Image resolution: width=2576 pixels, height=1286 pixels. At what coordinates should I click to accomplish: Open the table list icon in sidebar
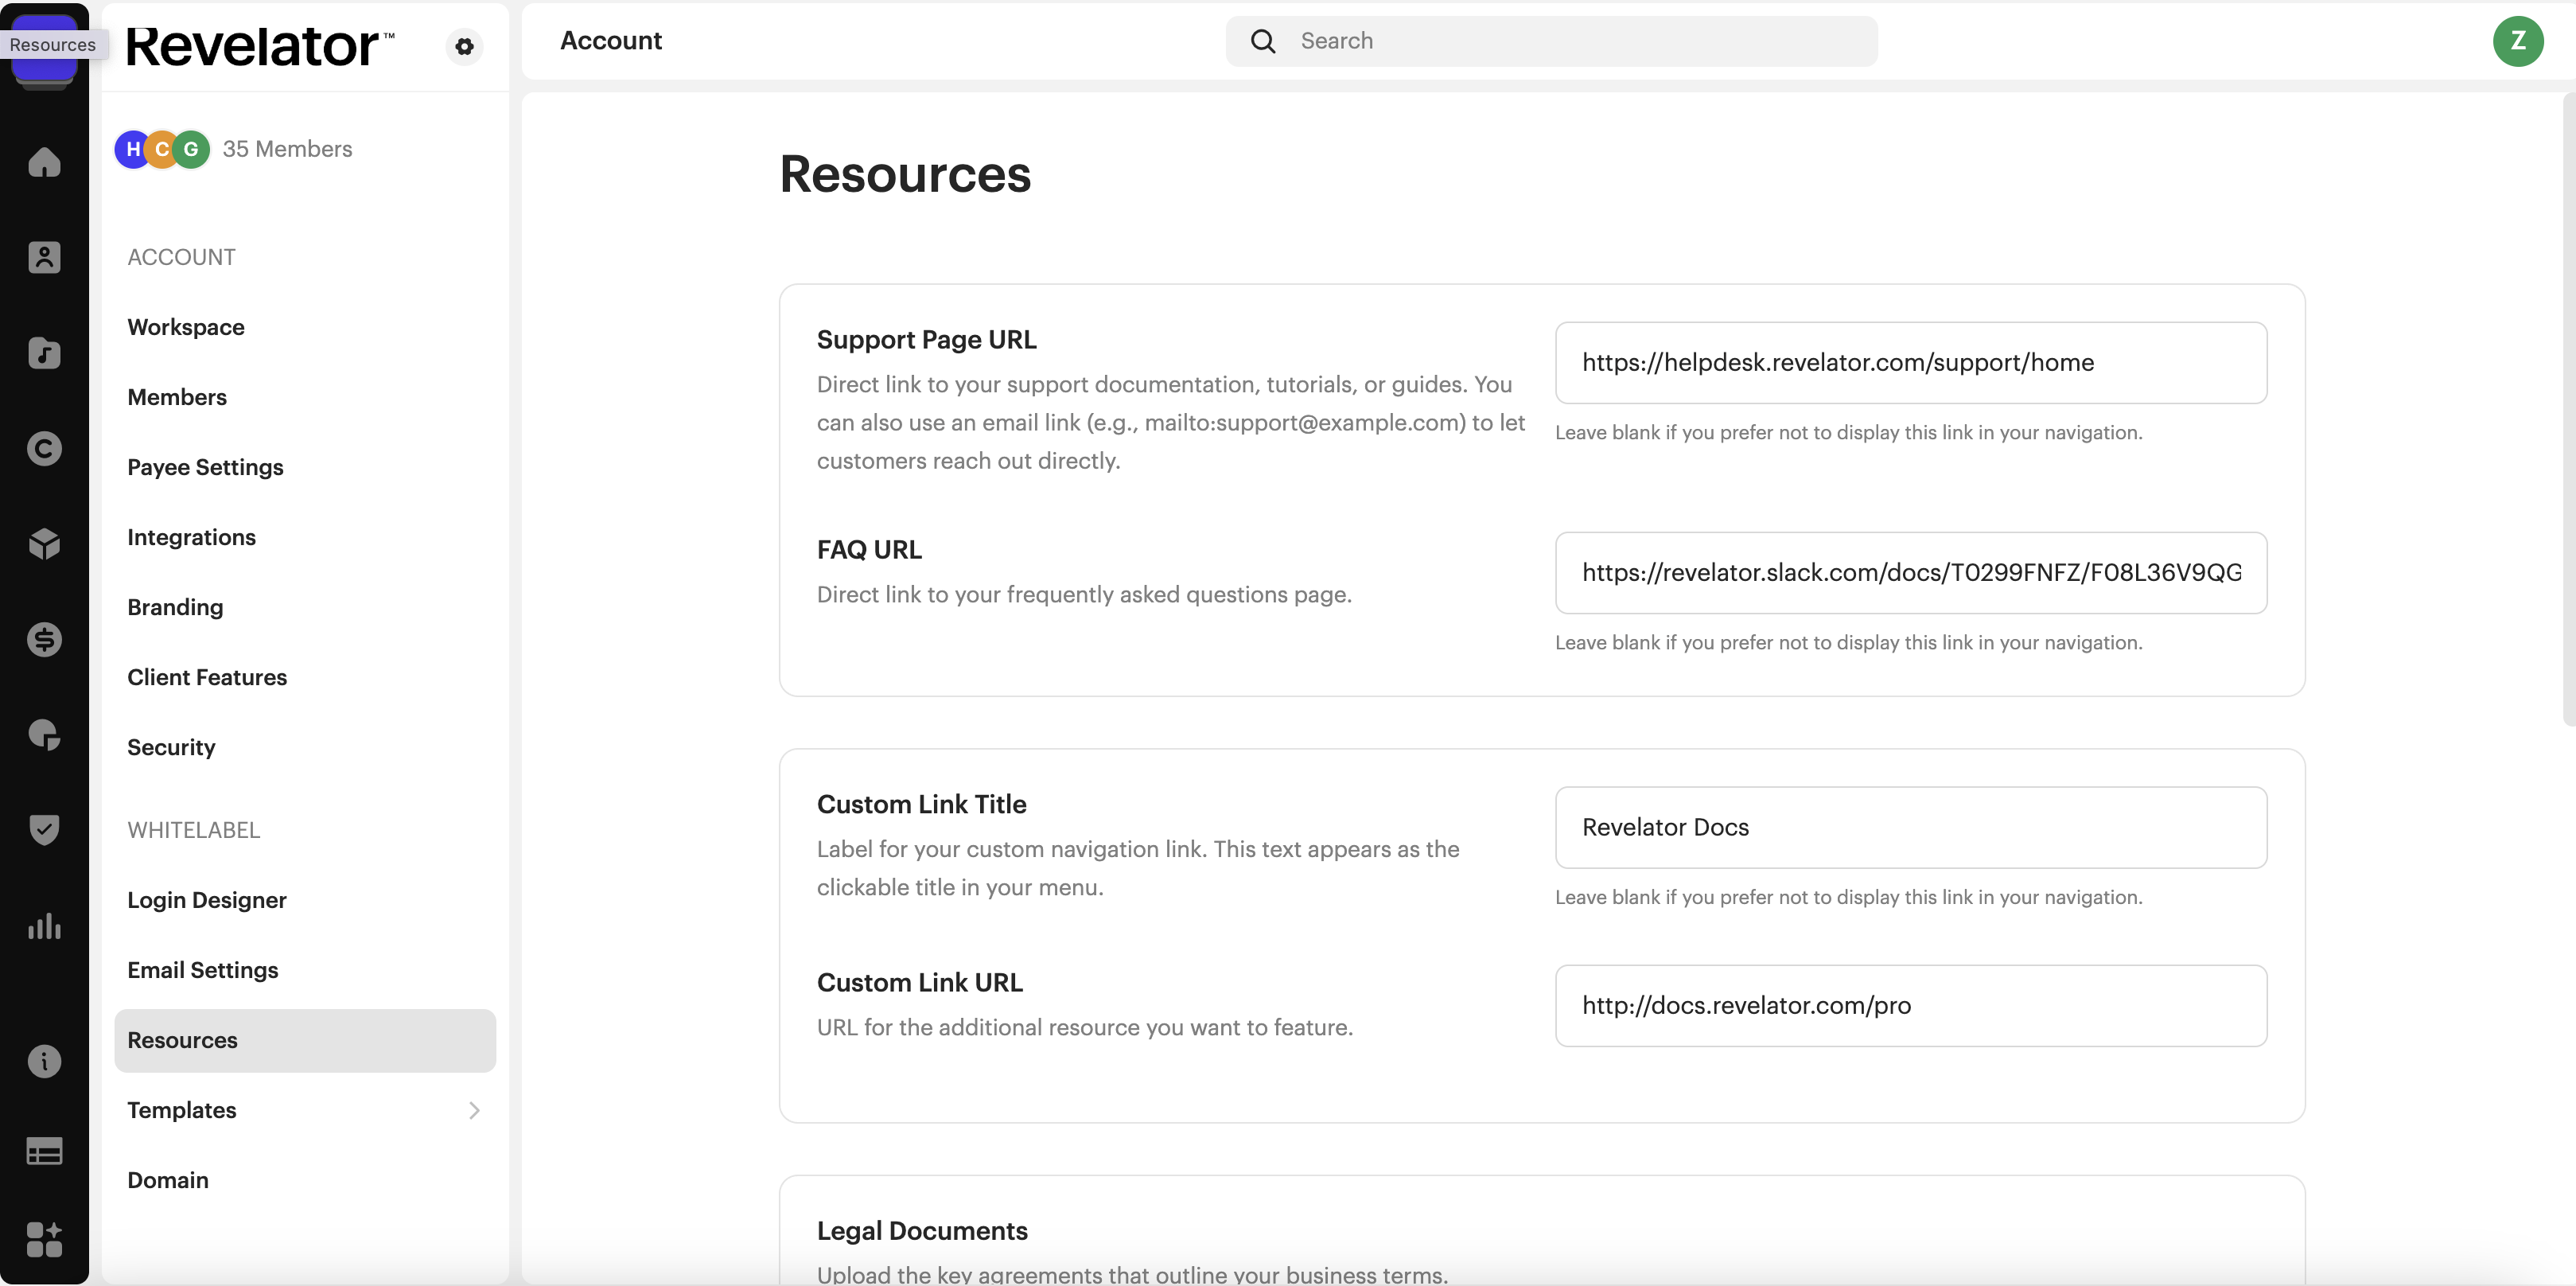[x=44, y=1151]
